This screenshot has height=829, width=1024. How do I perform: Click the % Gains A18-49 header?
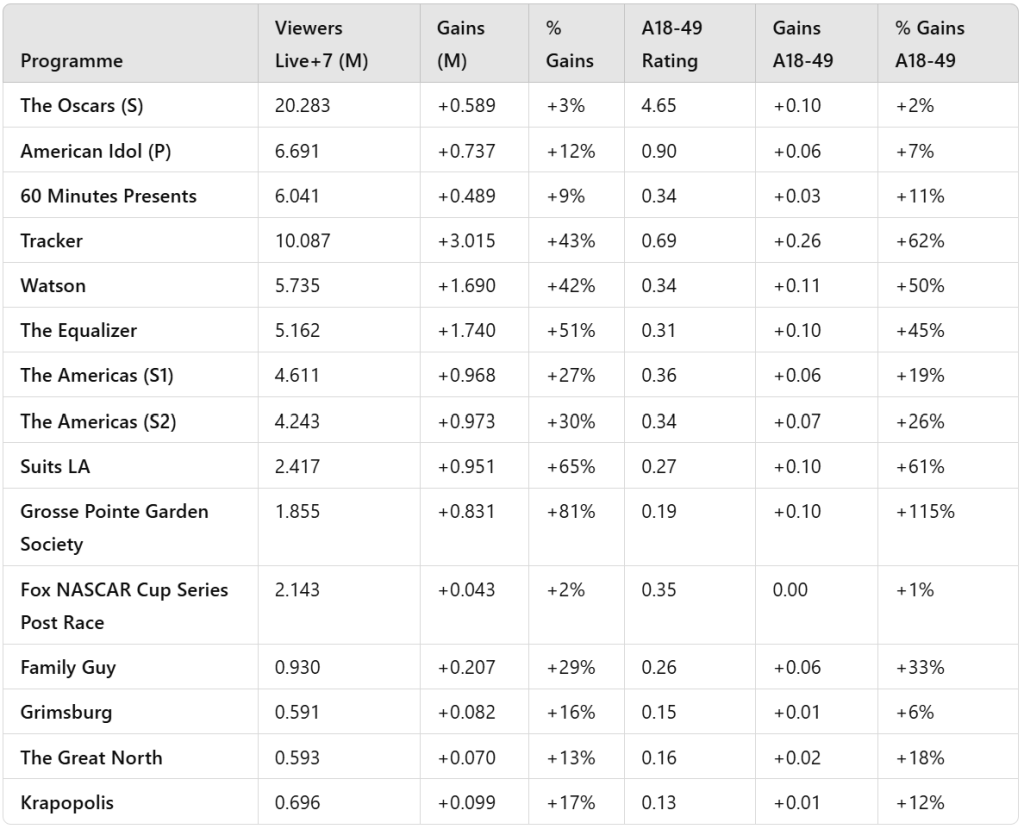[x=925, y=44]
